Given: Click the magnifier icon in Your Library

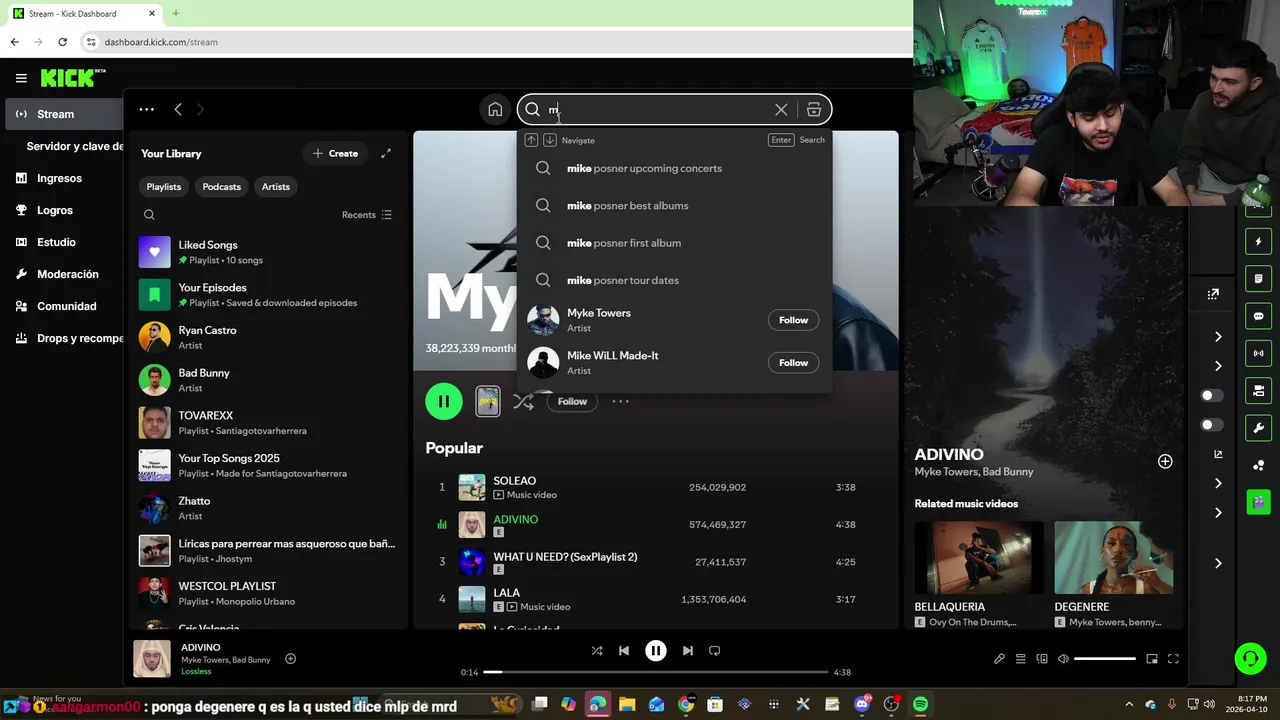Looking at the screenshot, I should click(149, 215).
